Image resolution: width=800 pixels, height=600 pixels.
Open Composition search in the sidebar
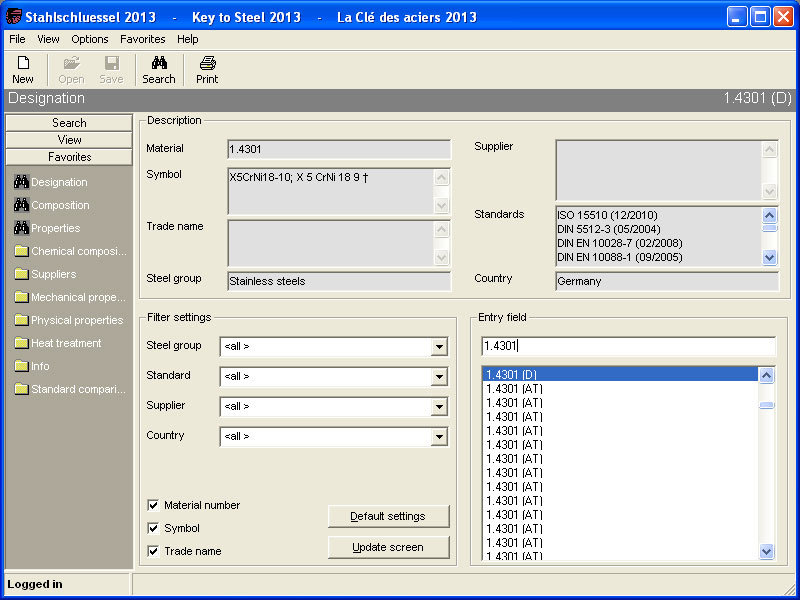pos(52,205)
